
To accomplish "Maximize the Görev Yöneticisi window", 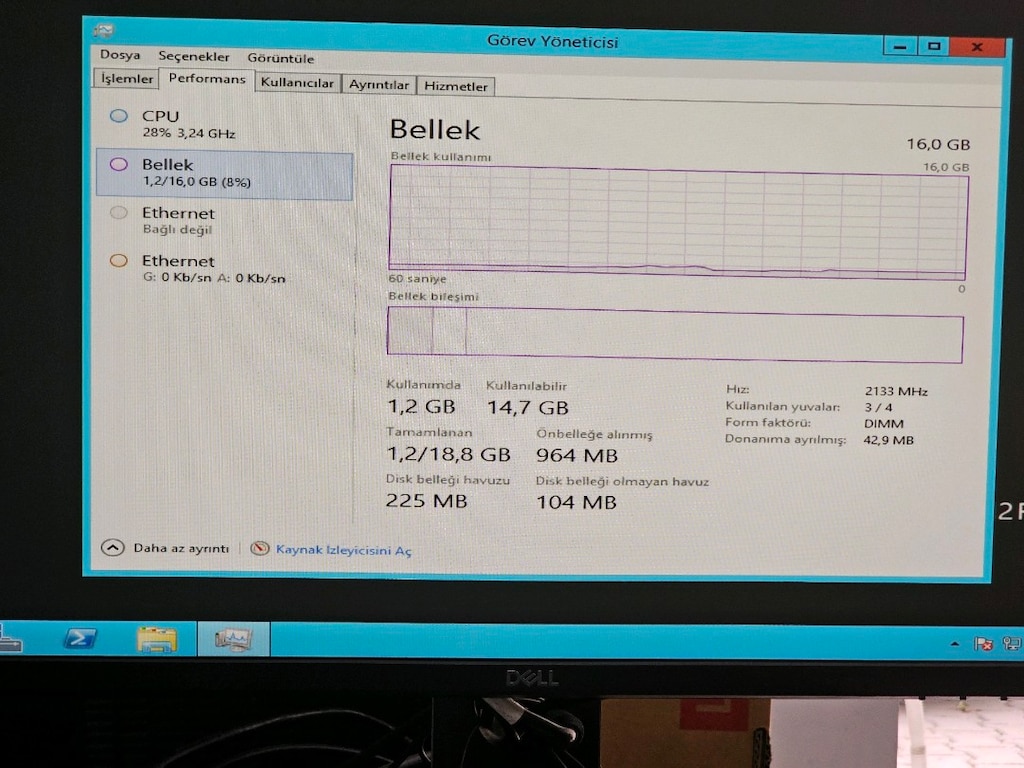I will point(934,46).
